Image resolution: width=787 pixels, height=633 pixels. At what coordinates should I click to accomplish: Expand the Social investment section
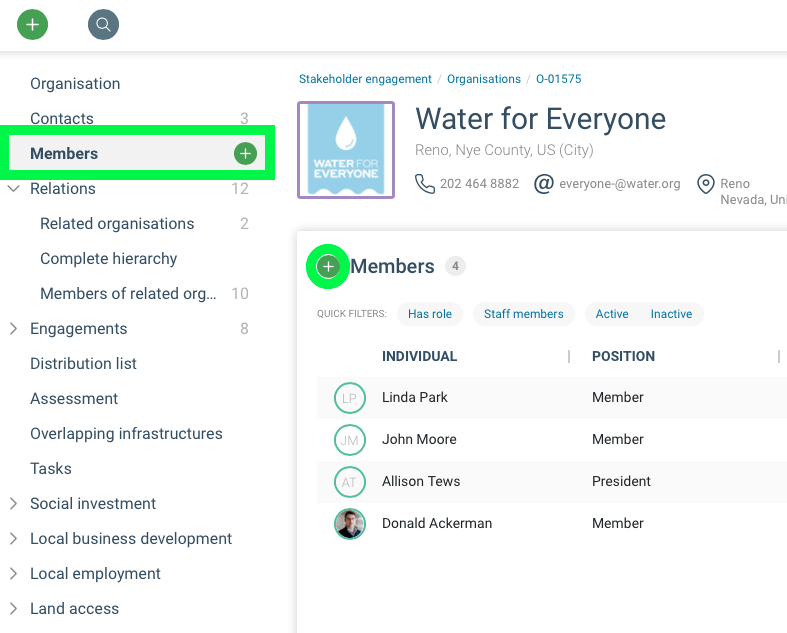coord(14,504)
